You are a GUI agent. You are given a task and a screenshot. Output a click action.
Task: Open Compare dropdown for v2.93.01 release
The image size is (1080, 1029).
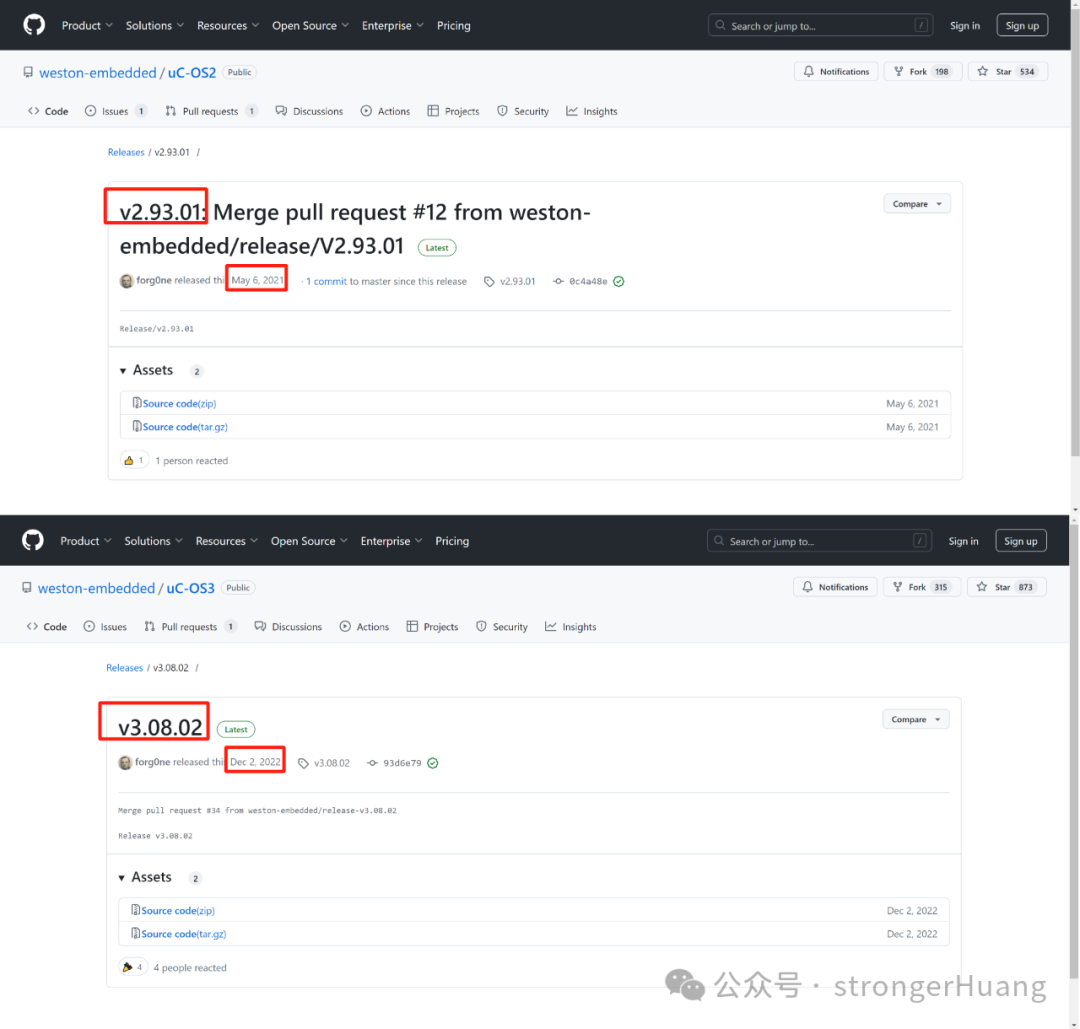pyautogui.click(x=917, y=204)
